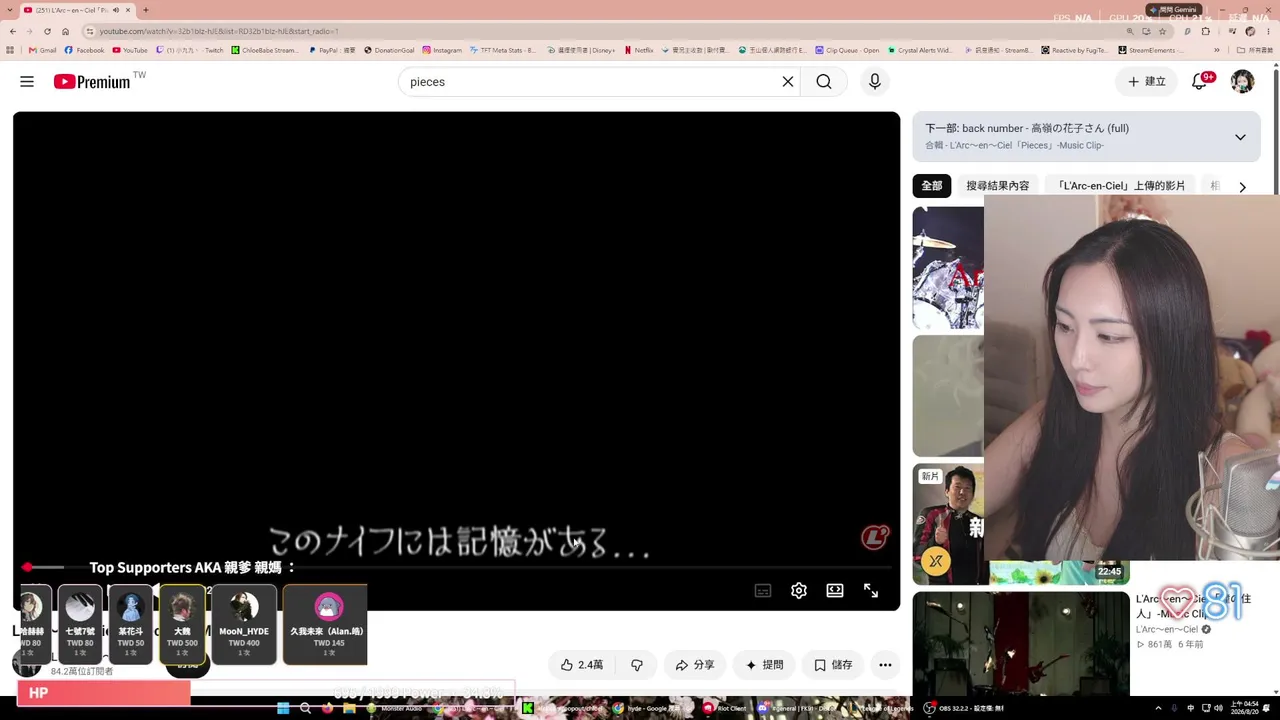Open the Reactive by FugiTe bookmark
The height and width of the screenshot is (720, 1280).
pos(1075,50)
